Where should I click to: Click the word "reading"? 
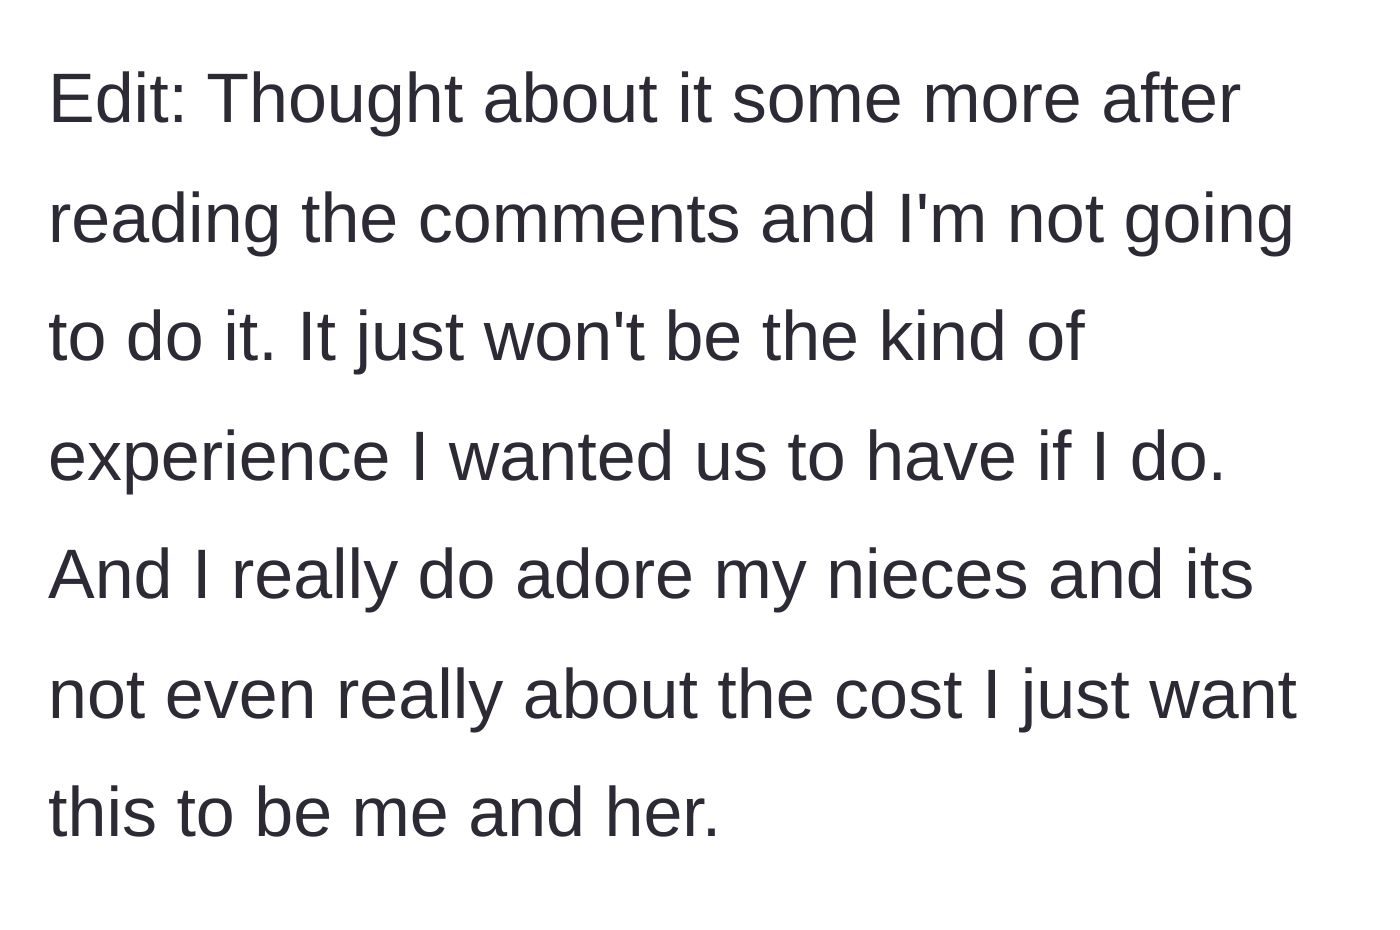coord(164,220)
